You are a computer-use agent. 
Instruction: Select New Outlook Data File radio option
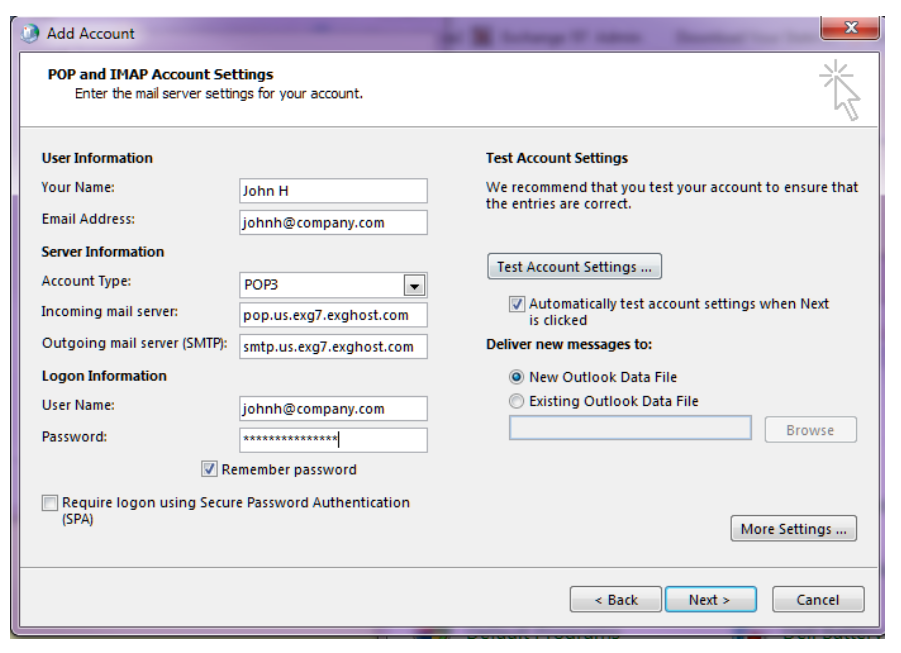pyautogui.click(x=517, y=377)
